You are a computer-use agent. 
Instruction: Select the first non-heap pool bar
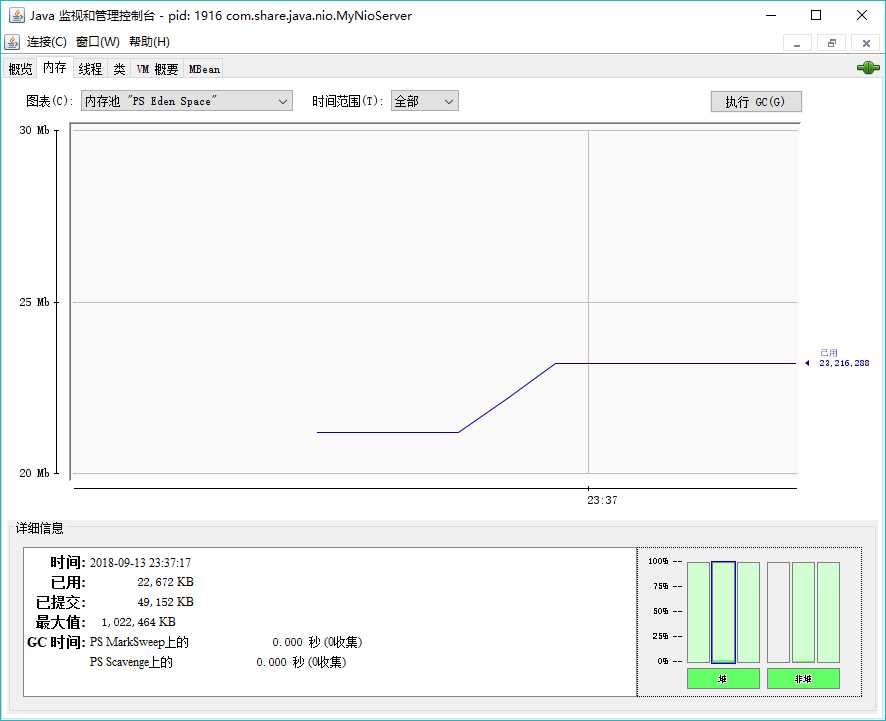coord(778,612)
